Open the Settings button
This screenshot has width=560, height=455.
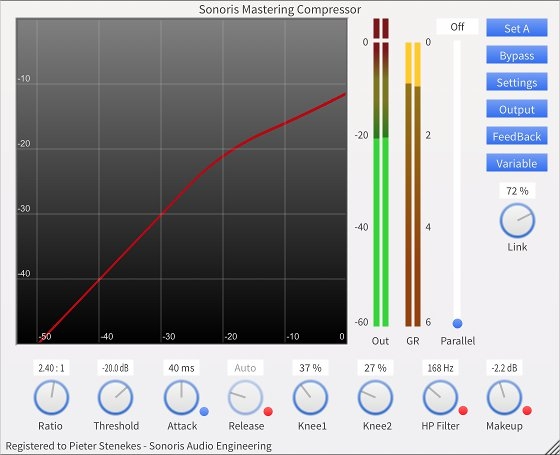point(517,82)
